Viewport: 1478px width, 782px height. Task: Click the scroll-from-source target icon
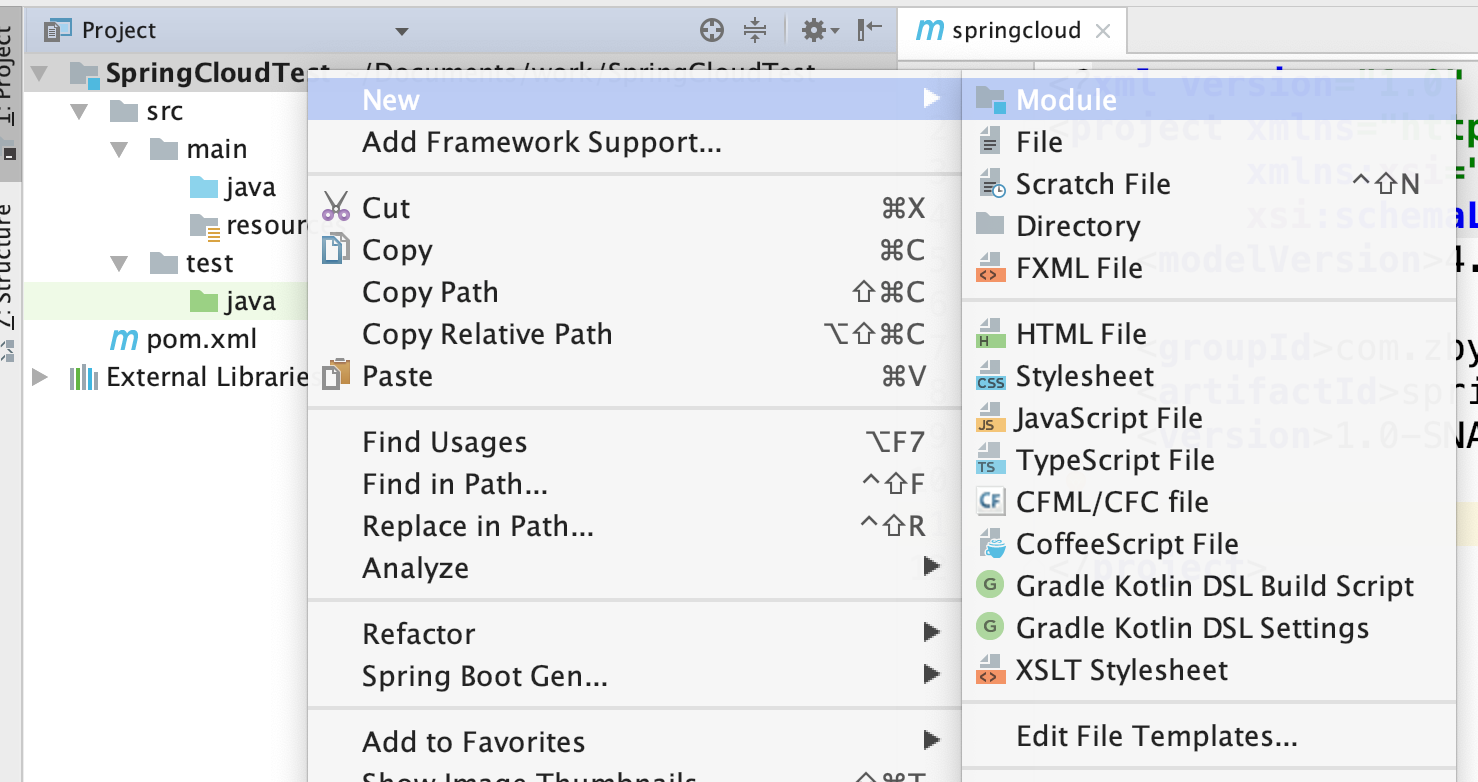tap(712, 31)
